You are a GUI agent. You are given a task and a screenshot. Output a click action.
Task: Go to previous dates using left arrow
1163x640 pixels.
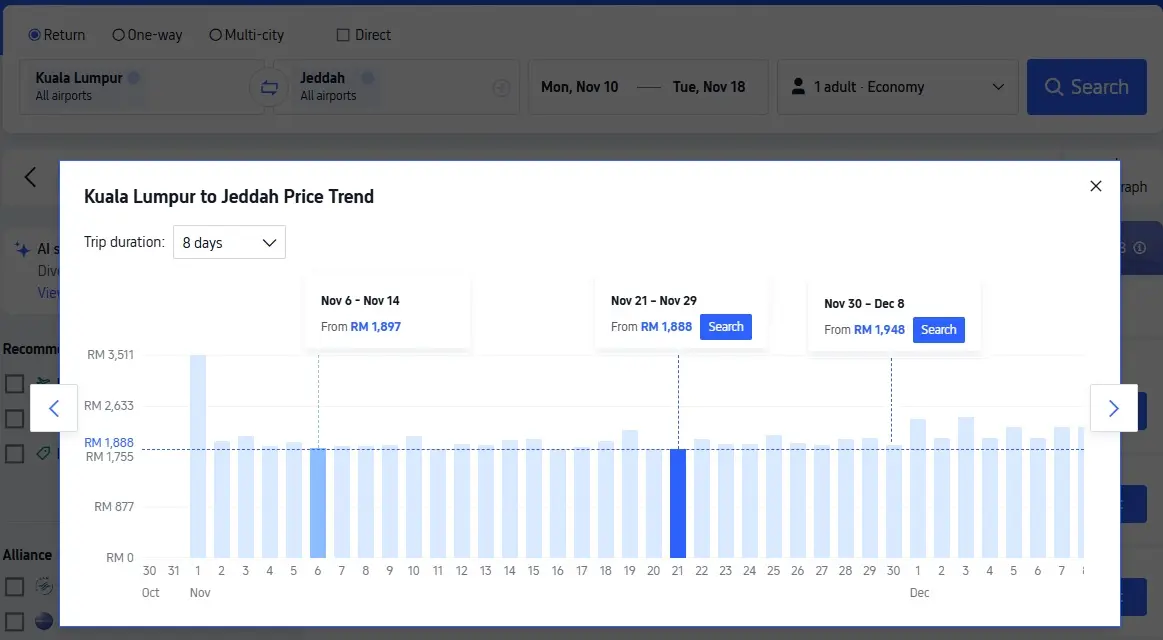point(54,408)
